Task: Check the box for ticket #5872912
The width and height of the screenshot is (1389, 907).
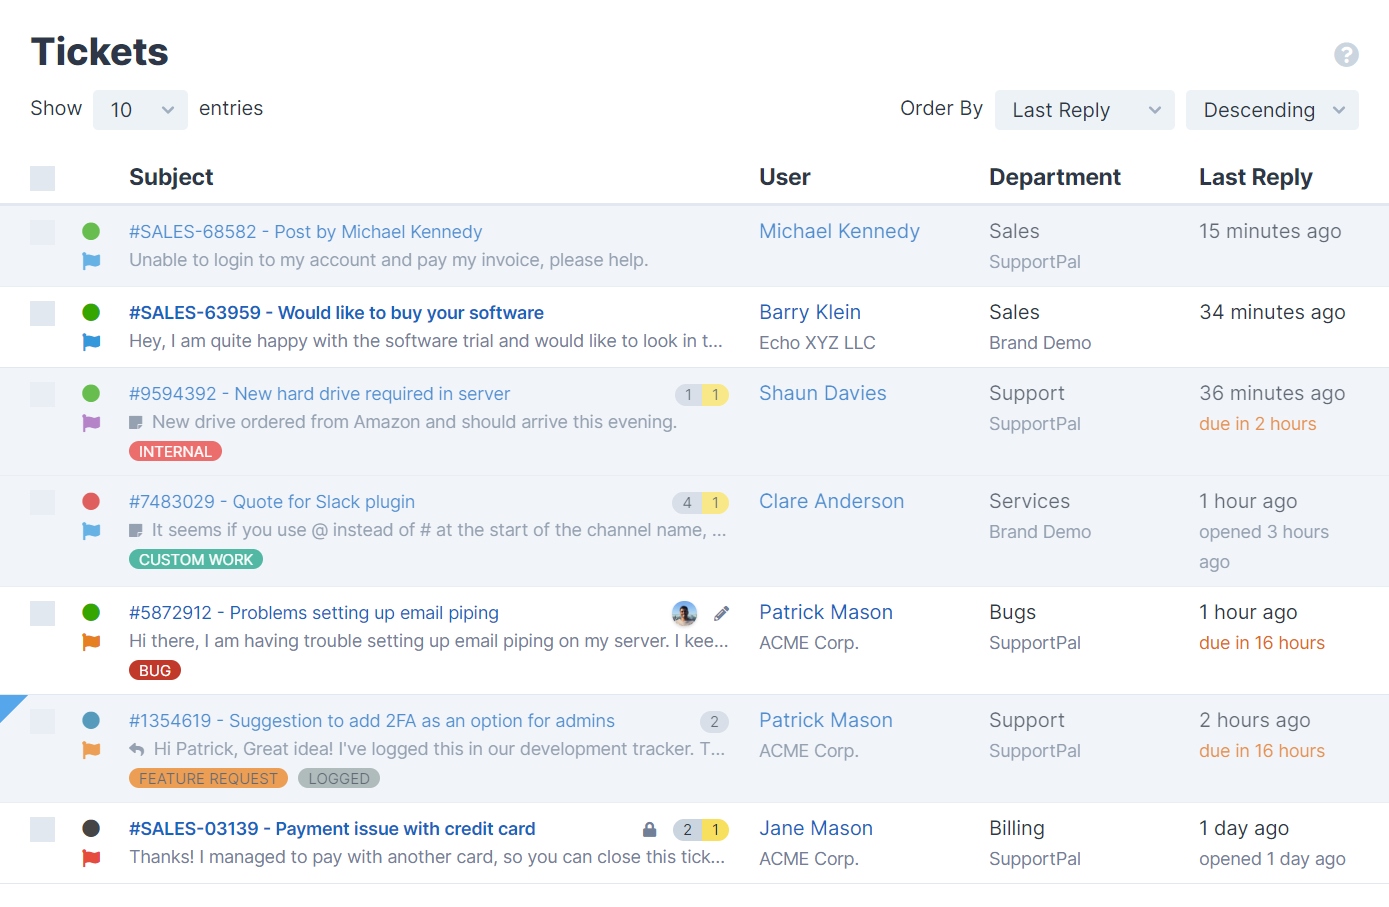Action: pyautogui.click(x=42, y=613)
